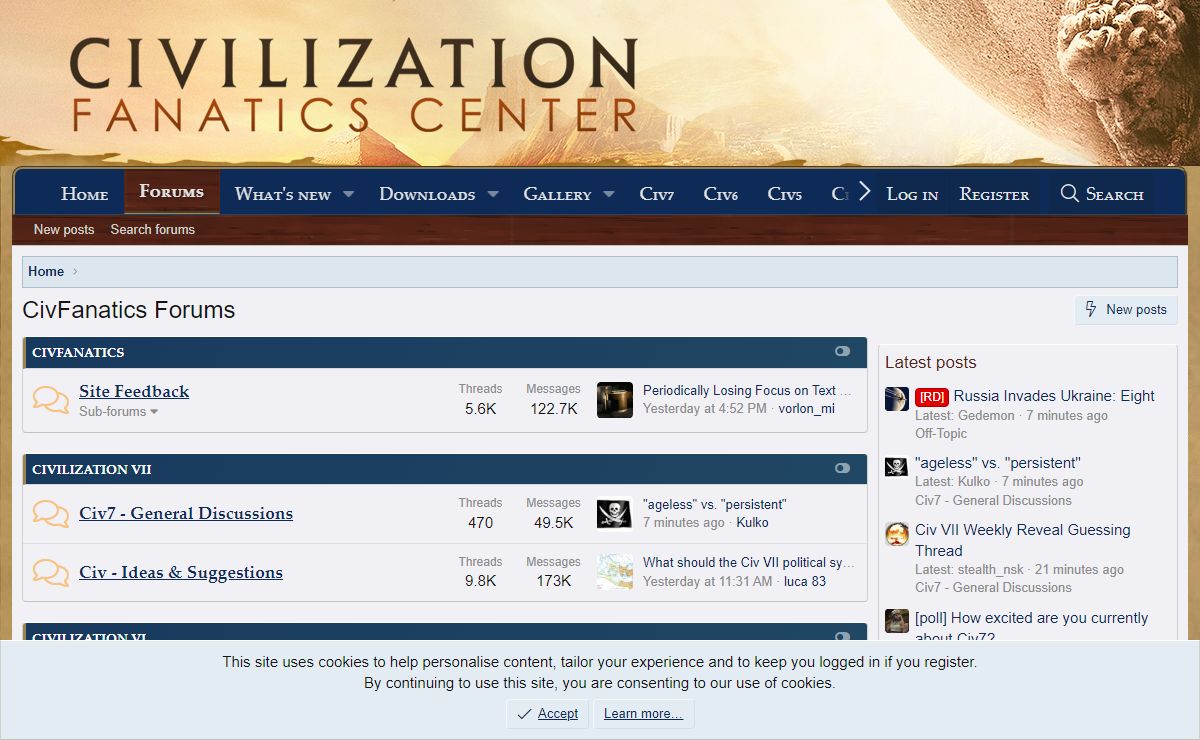The image size is (1200, 740).
Task: Click the Civilization Fanatics Center logo
Action: 353,84
